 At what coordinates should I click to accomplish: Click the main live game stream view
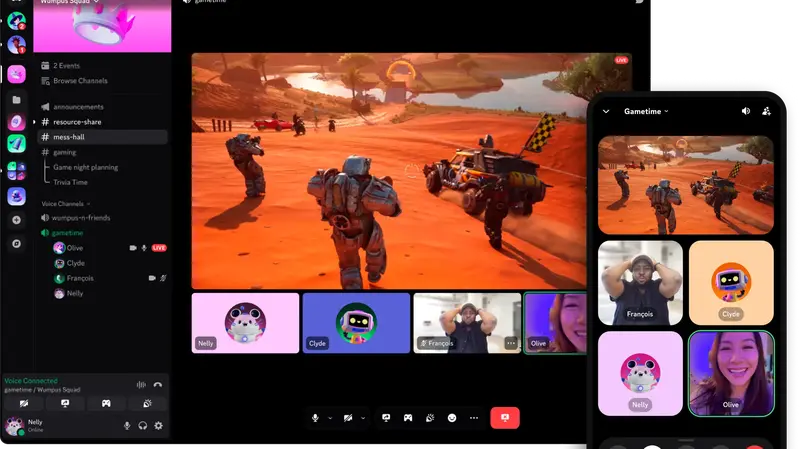(x=389, y=171)
